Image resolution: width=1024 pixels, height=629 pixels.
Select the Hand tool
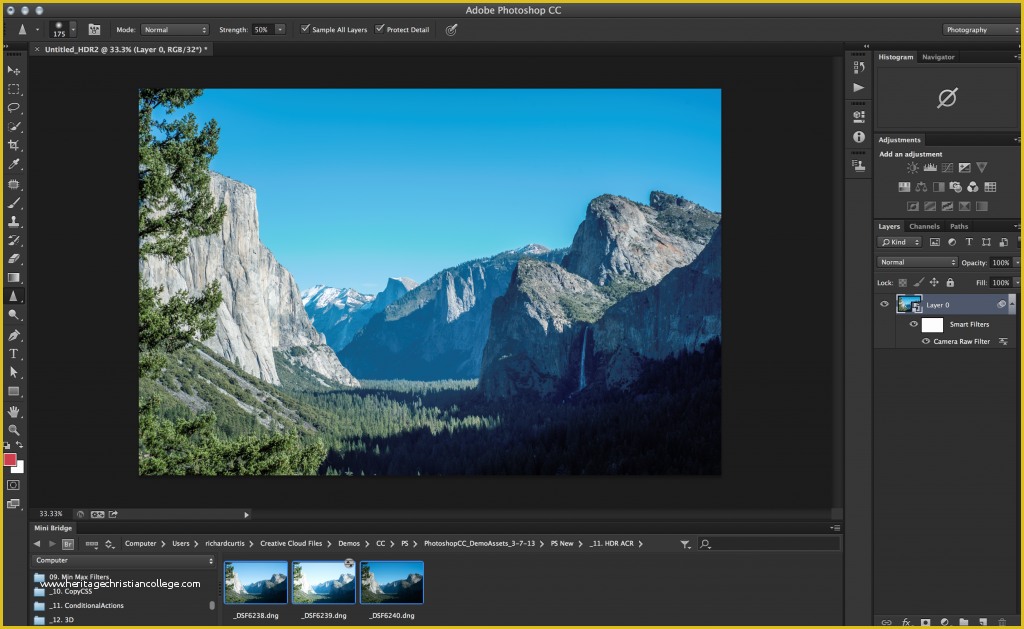(x=13, y=411)
